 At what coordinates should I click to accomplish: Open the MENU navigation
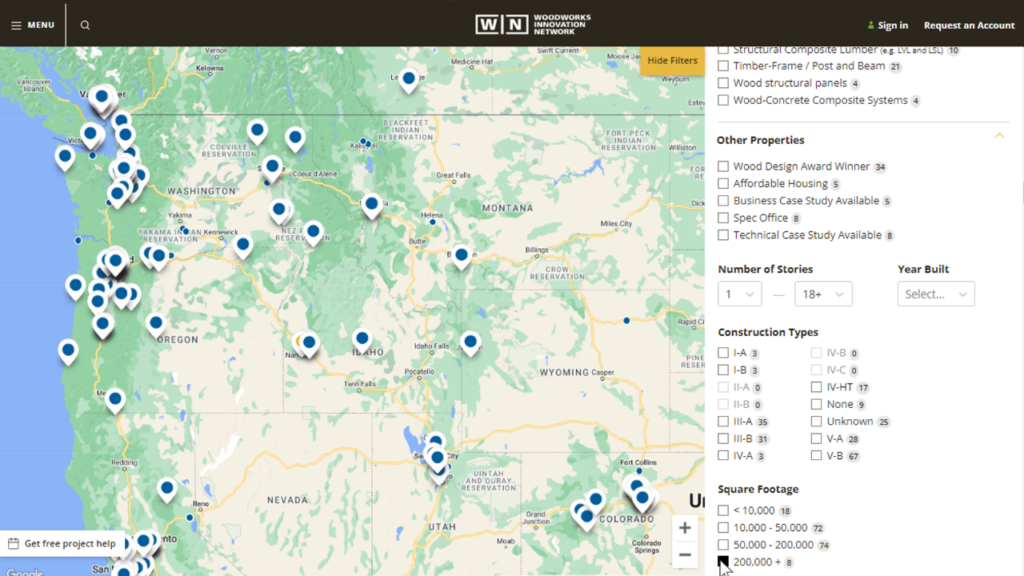point(33,25)
